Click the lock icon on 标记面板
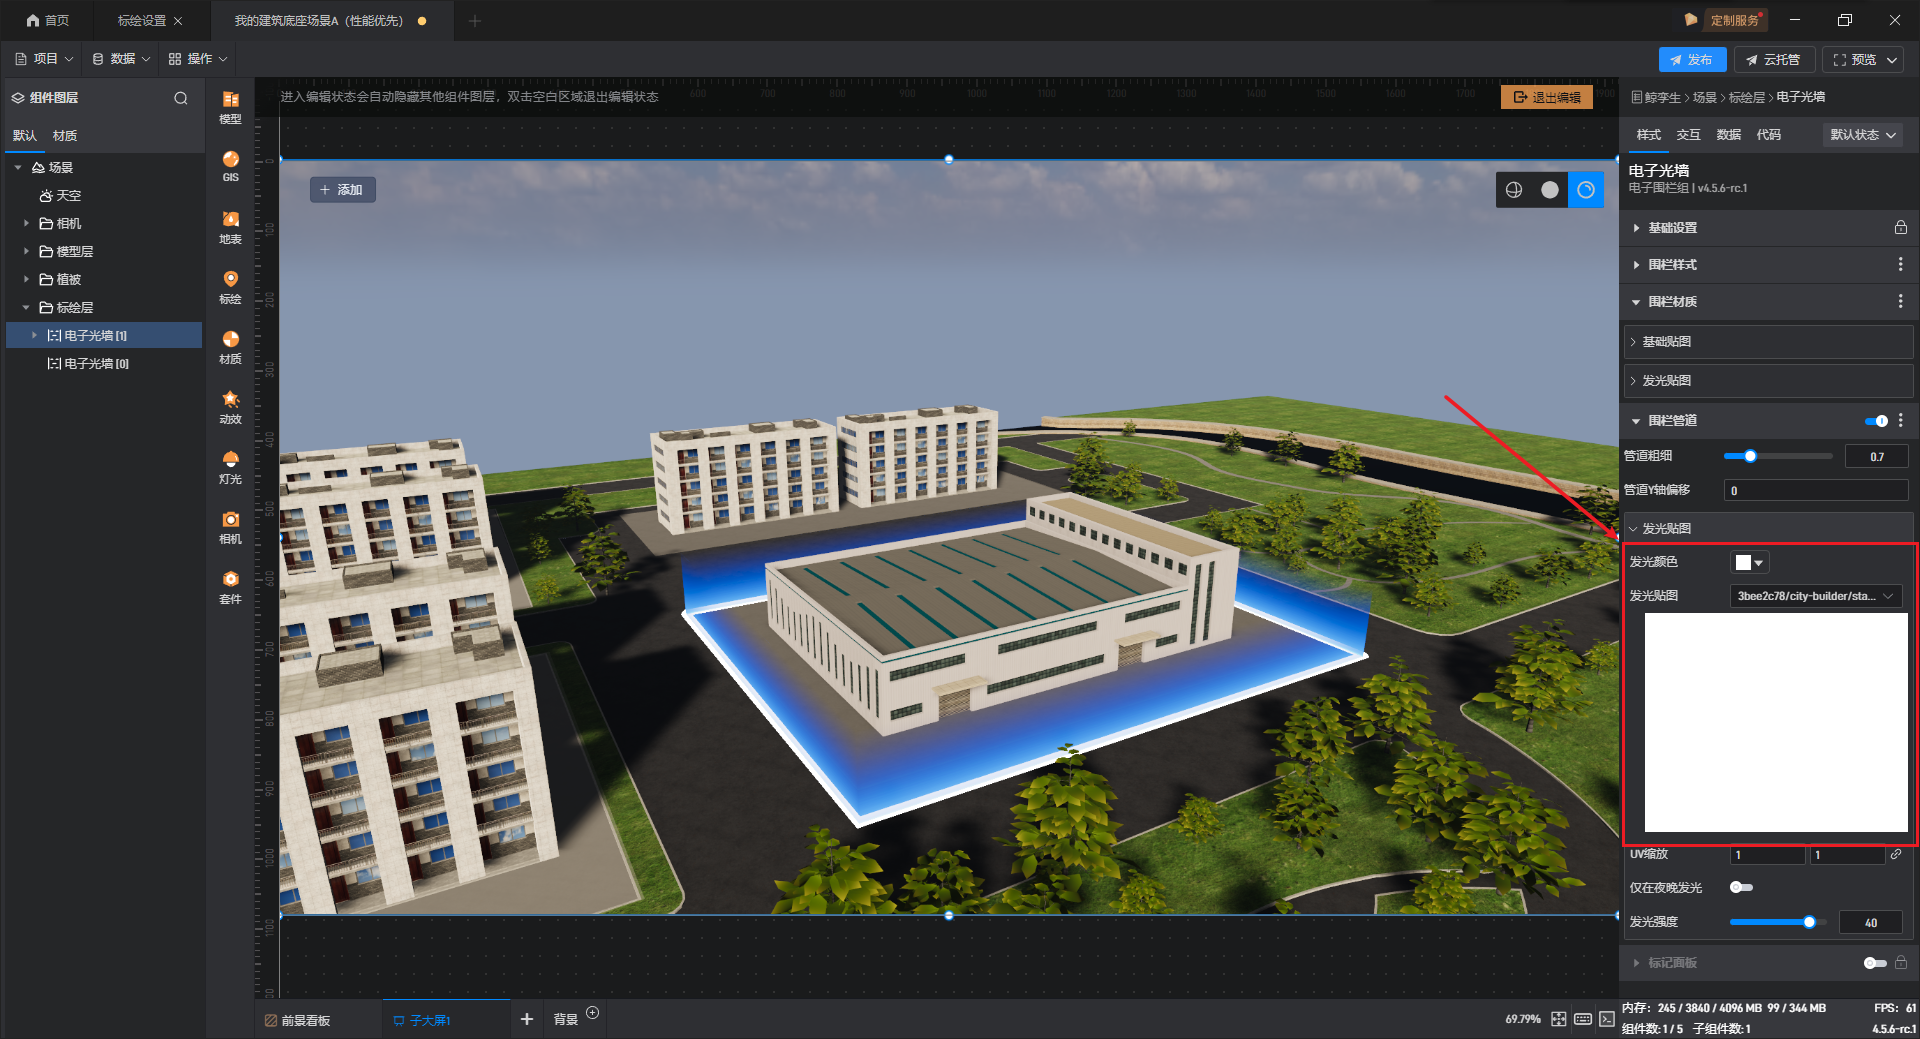 tap(1901, 963)
